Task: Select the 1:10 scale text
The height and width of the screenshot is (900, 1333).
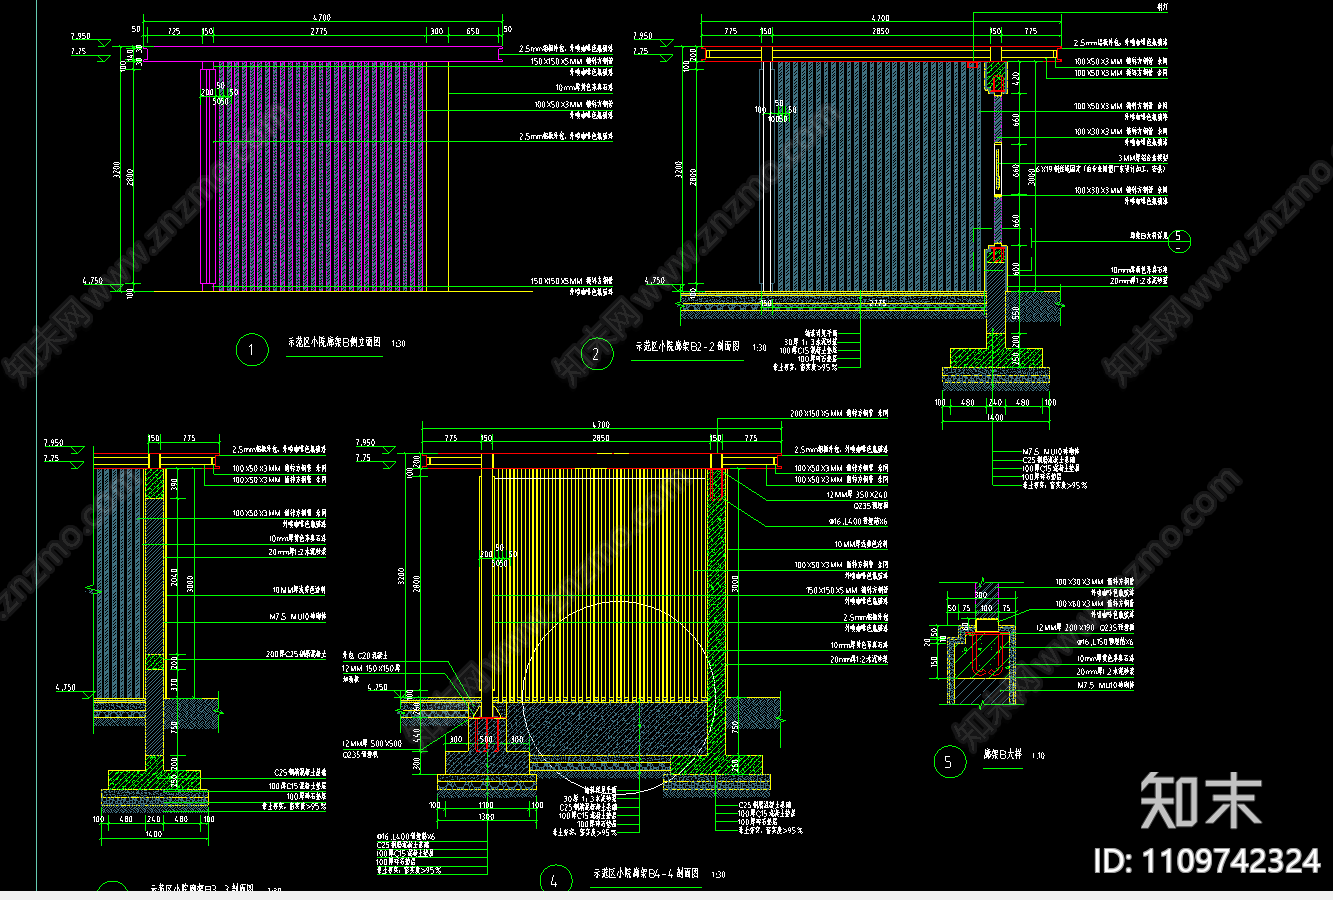Action: coord(1038,756)
